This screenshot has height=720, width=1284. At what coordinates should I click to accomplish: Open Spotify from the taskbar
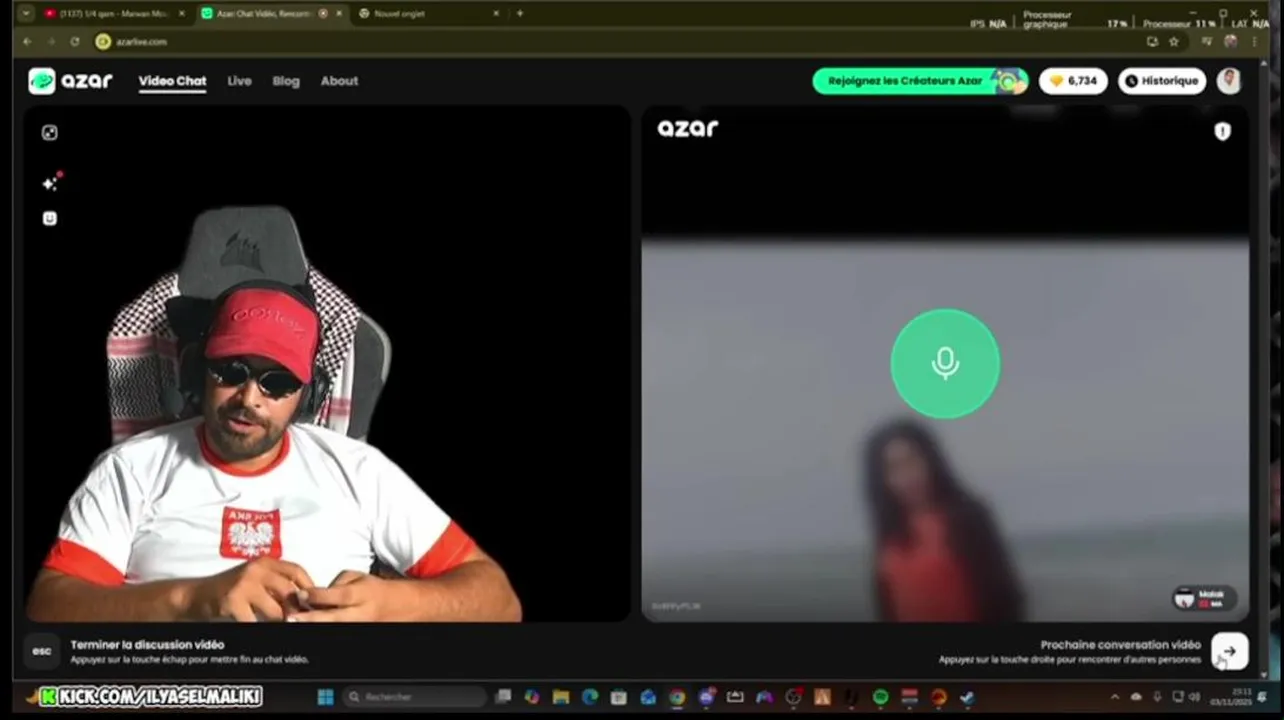tap(881, 697)
